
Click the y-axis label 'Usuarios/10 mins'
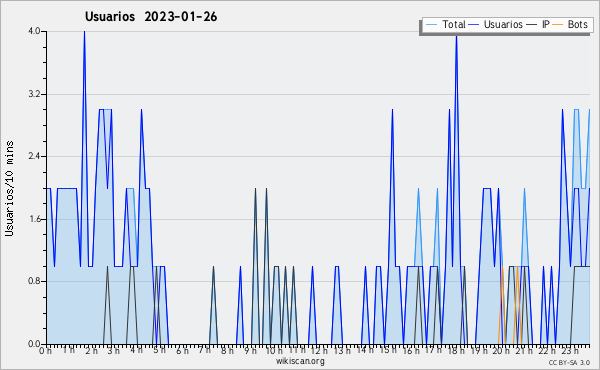pos(9,188)
